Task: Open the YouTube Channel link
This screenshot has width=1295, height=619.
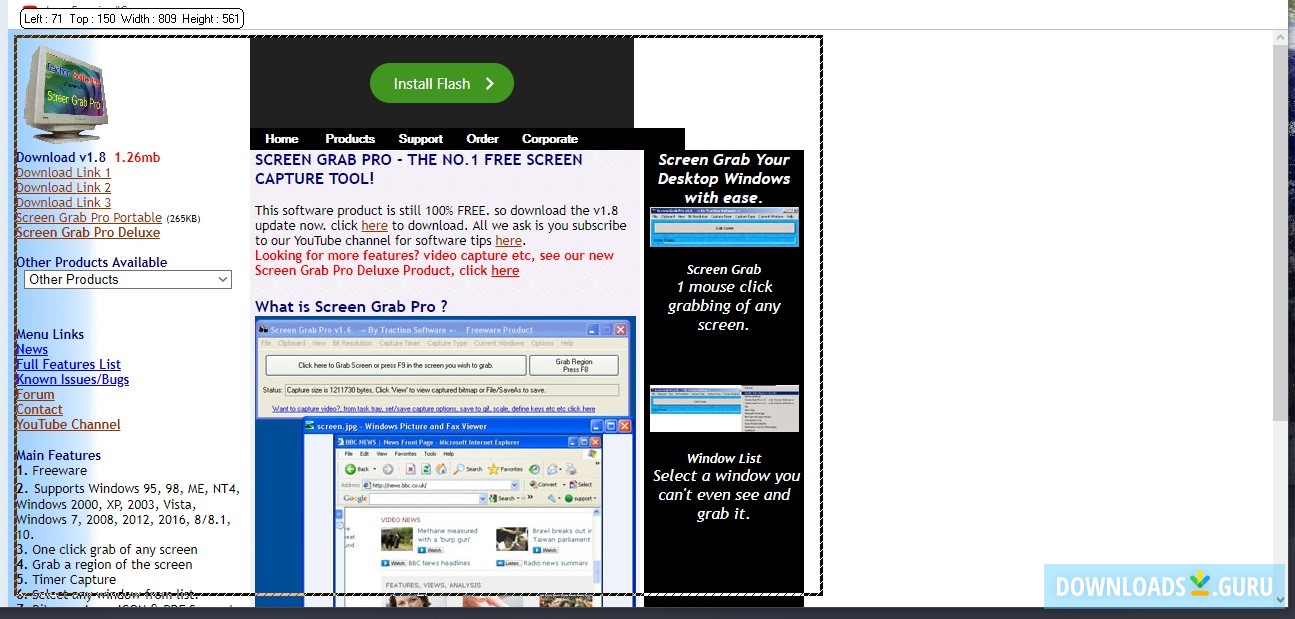Action: (x=68, y=424)
